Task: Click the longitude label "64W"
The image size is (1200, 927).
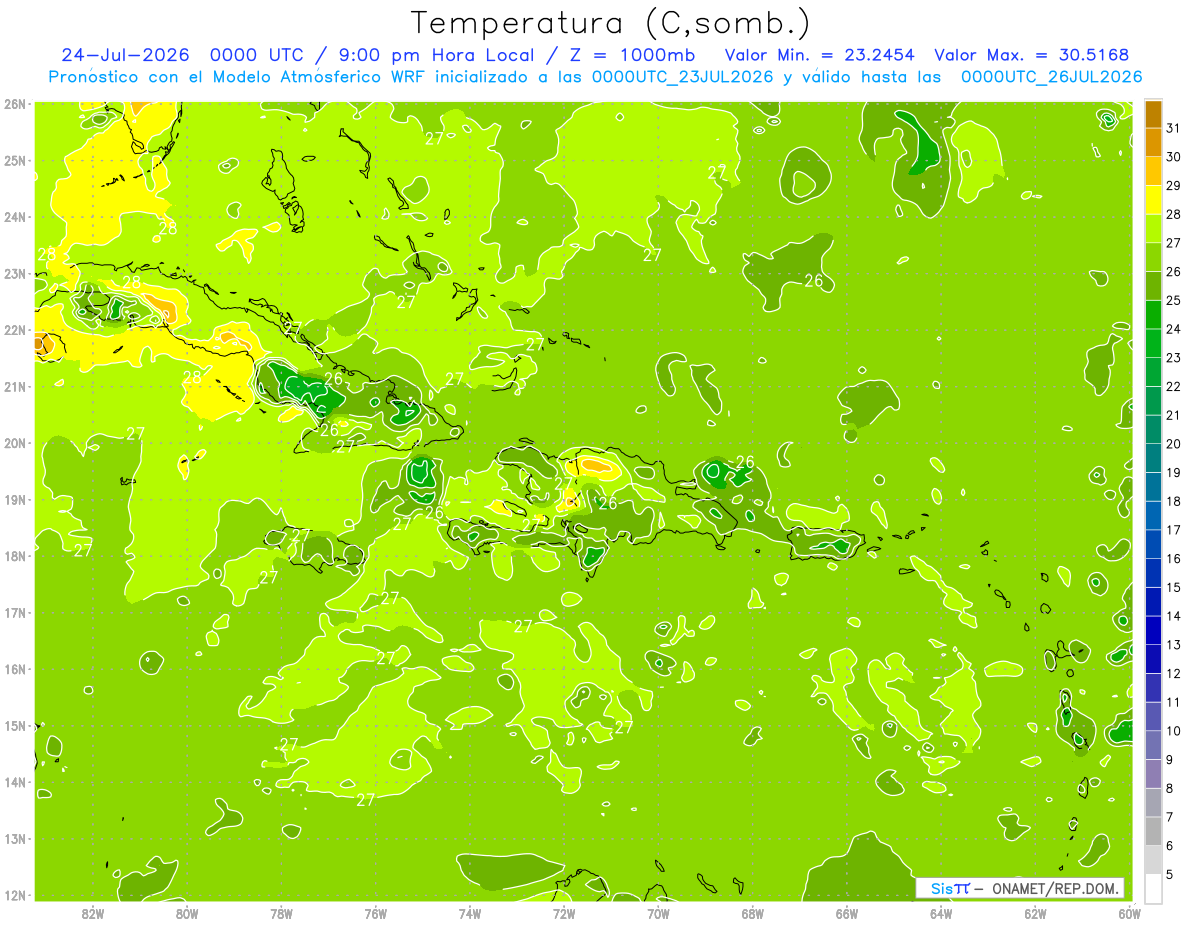Action: click(x=941, y=913)
